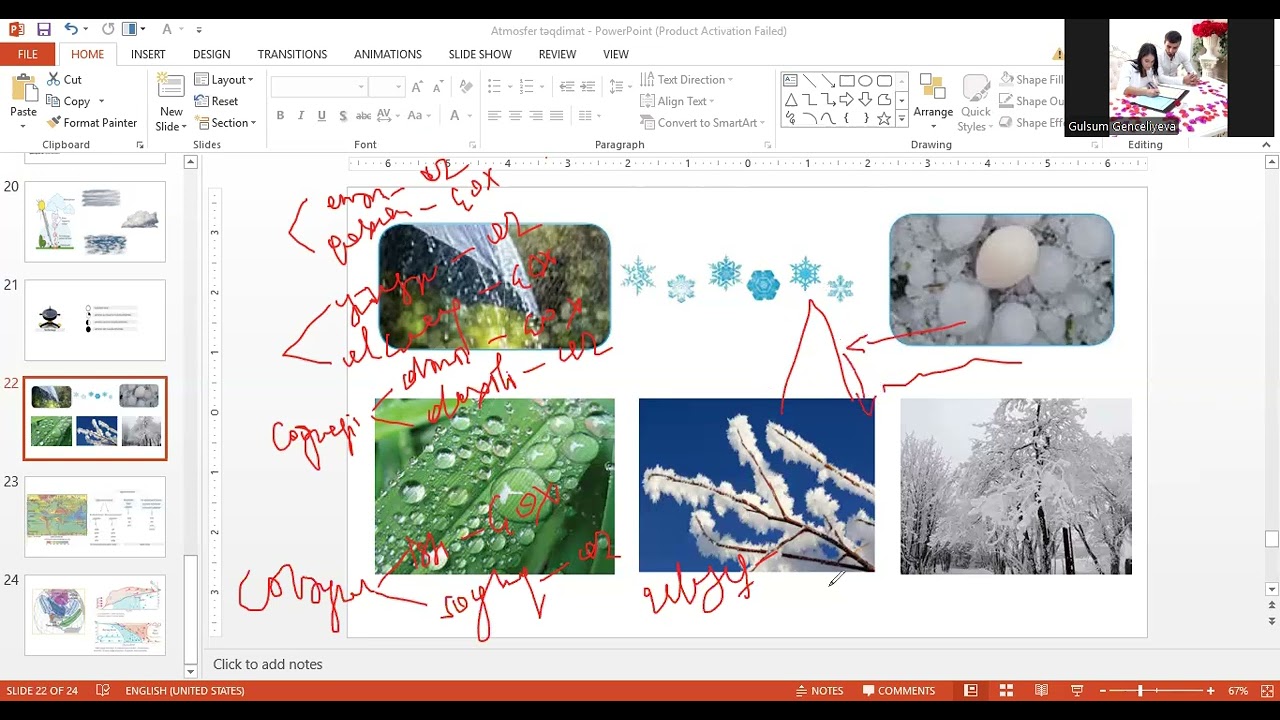Click Increase List Level icon
Image resolution: width=1280 pixels, height=720 pixels.
588,87
